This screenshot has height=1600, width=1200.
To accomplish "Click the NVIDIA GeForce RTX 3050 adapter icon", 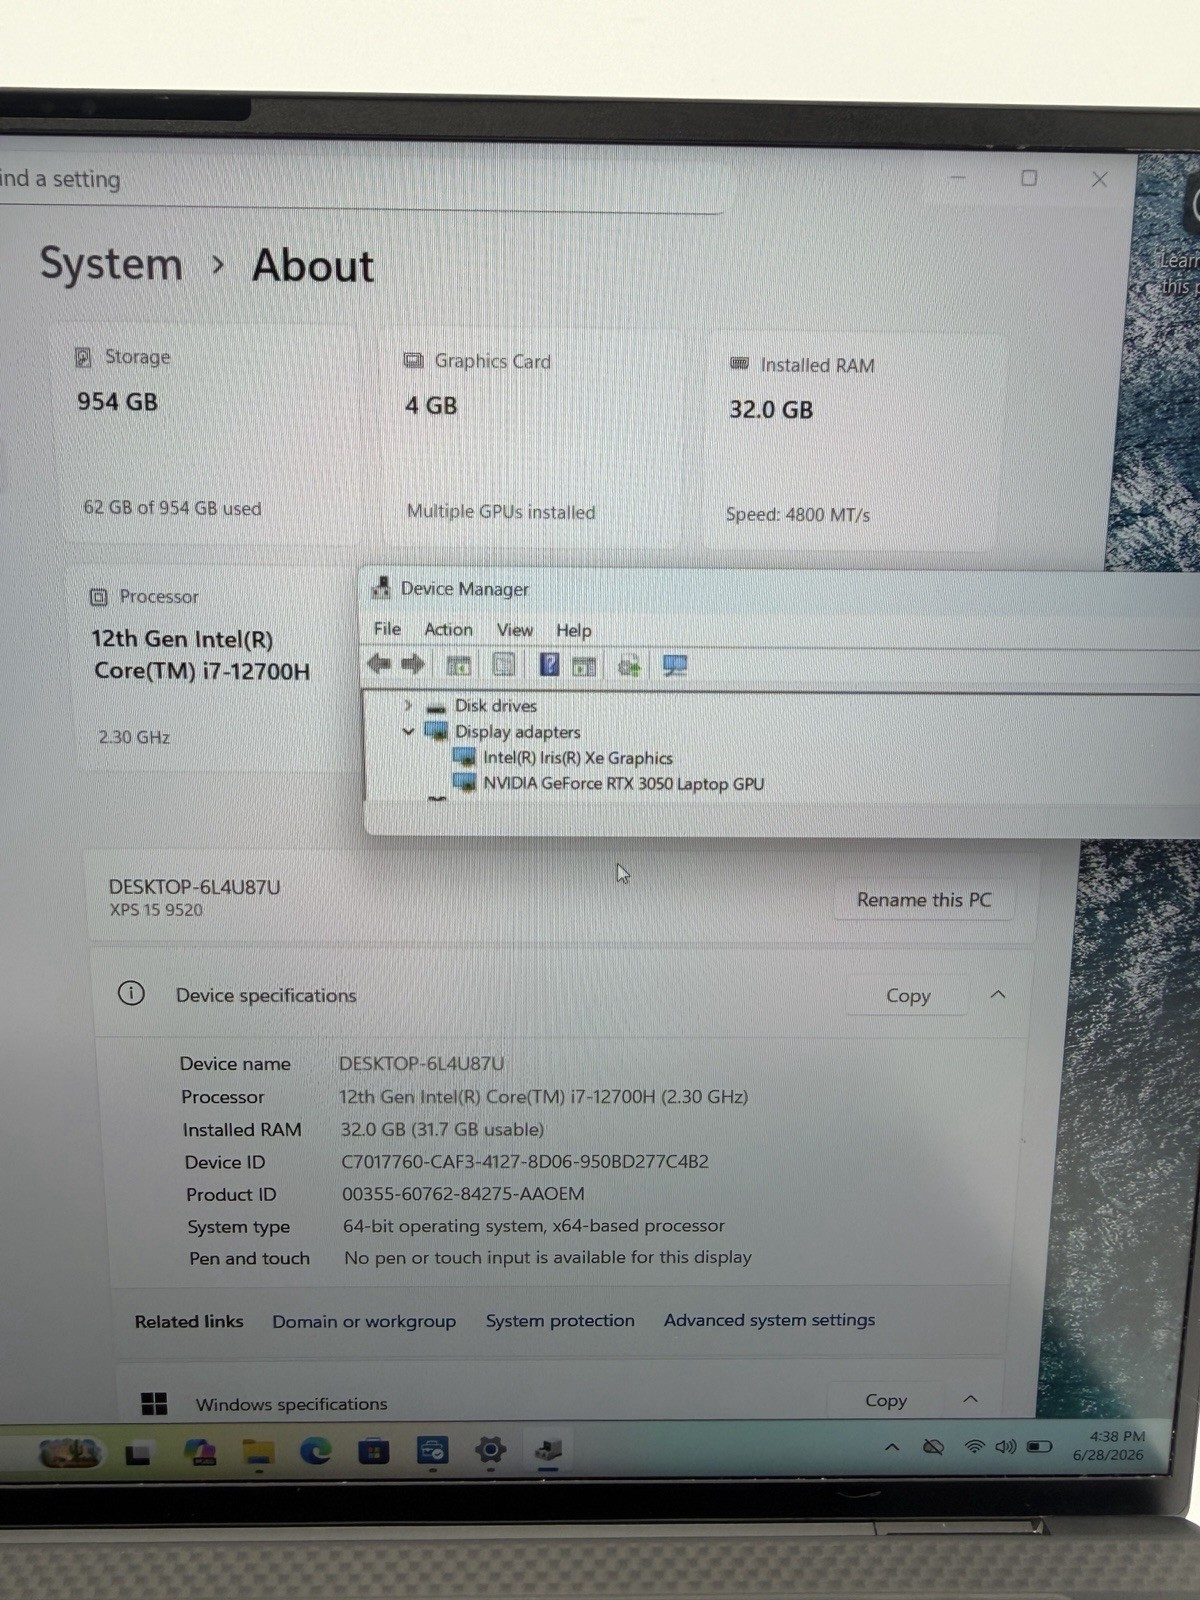I will [464, 782].
